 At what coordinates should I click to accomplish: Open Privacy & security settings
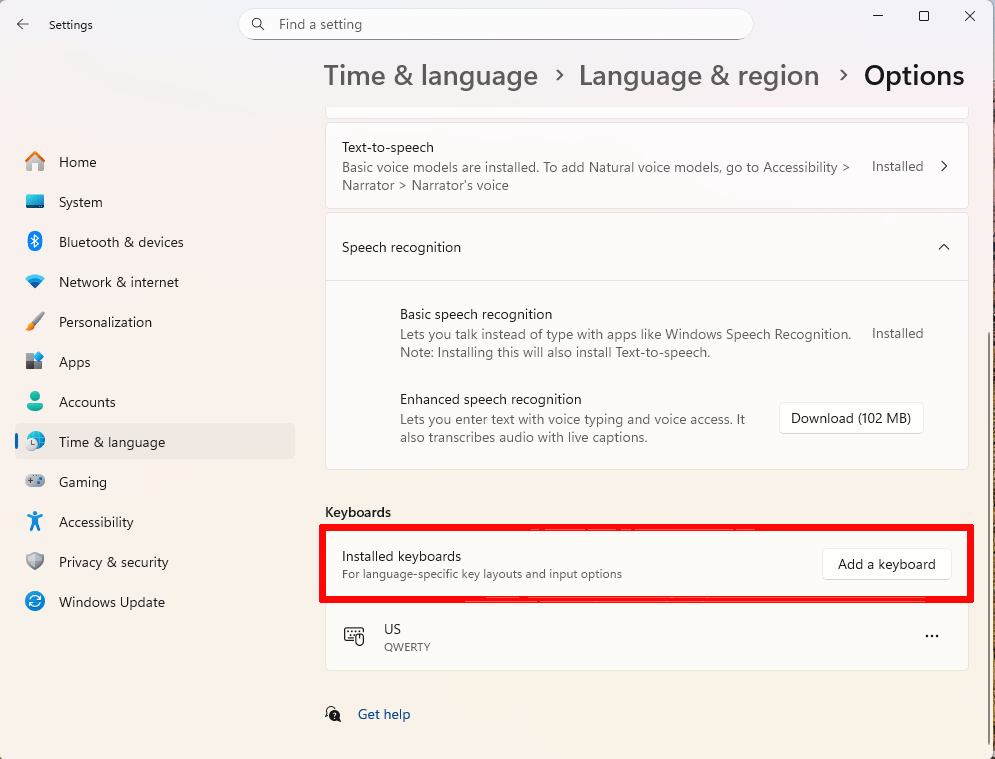coord(113,561)
